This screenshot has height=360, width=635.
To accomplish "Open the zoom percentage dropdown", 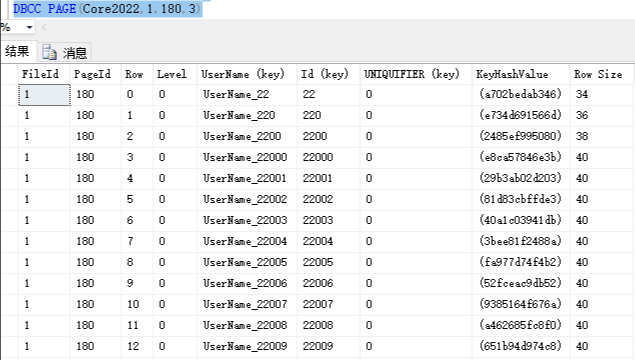I will point(29,28).
